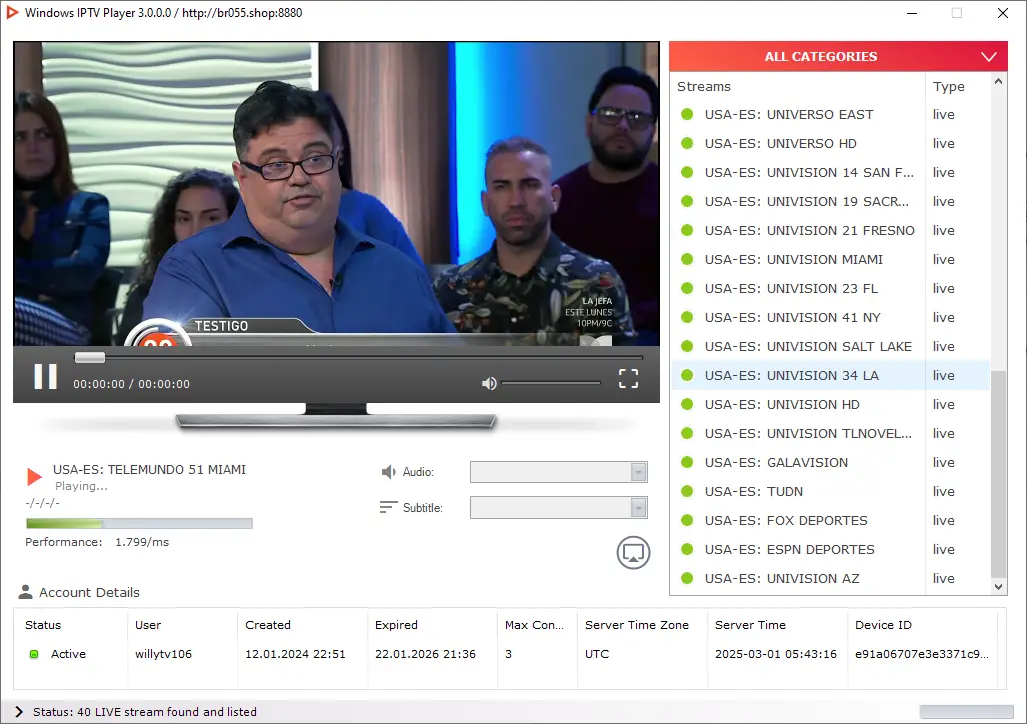Open the Audio track dropdown
Viewport: 1027px width, 724px height.
coord(559,472)
